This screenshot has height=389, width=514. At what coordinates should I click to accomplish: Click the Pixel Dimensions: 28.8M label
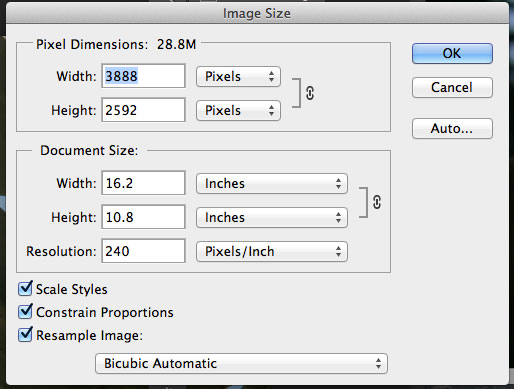click(116, 44)
